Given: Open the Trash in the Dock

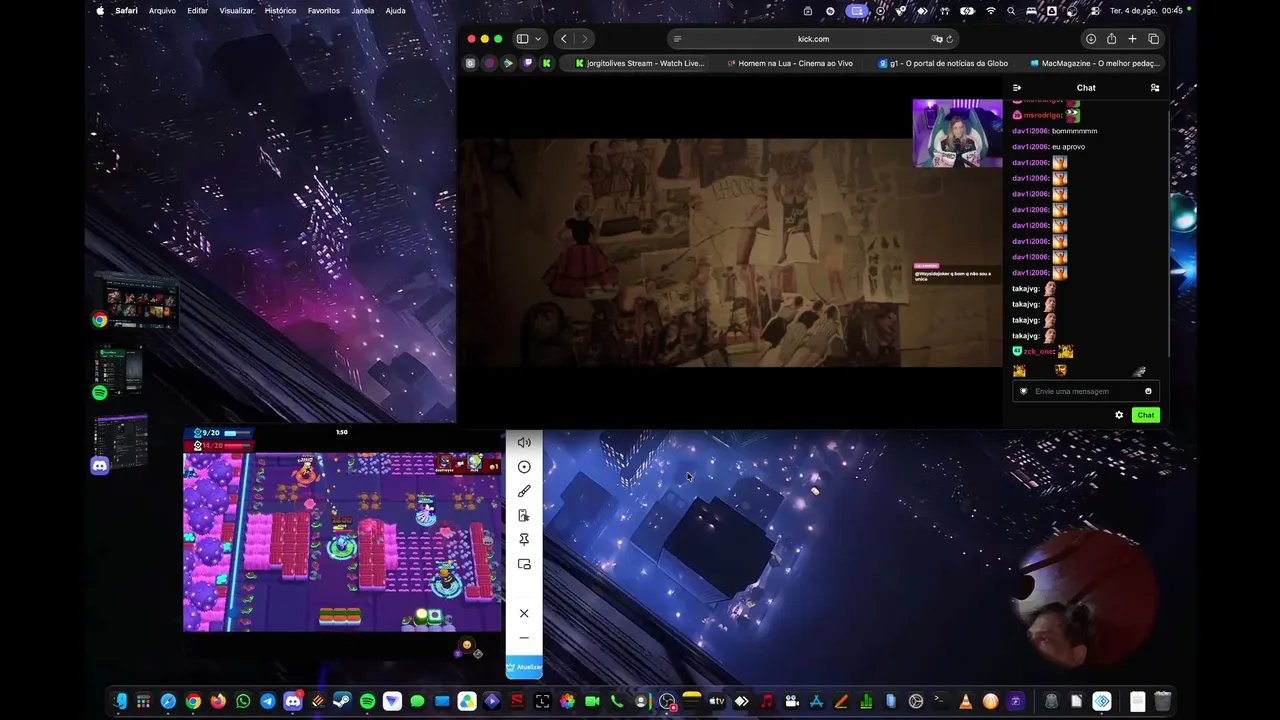Looking at the screenshot, I should coord(1162,701).
